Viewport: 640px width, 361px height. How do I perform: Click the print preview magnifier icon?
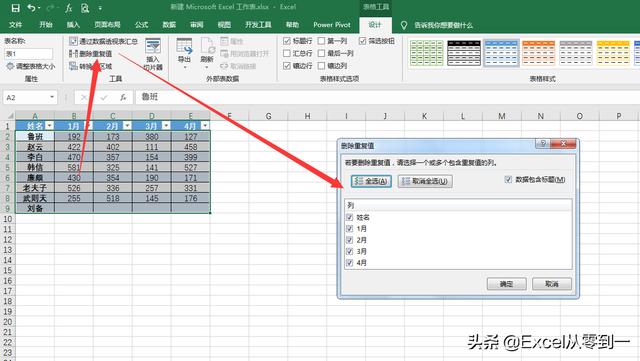(85, 8)
